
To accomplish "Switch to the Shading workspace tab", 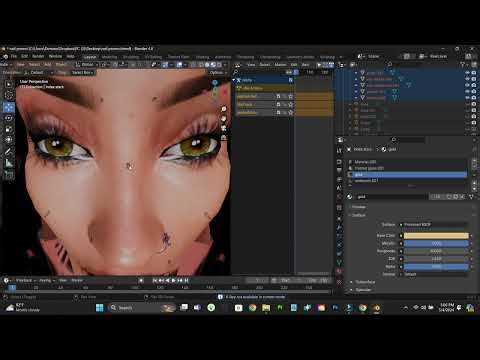I will 202,57.
